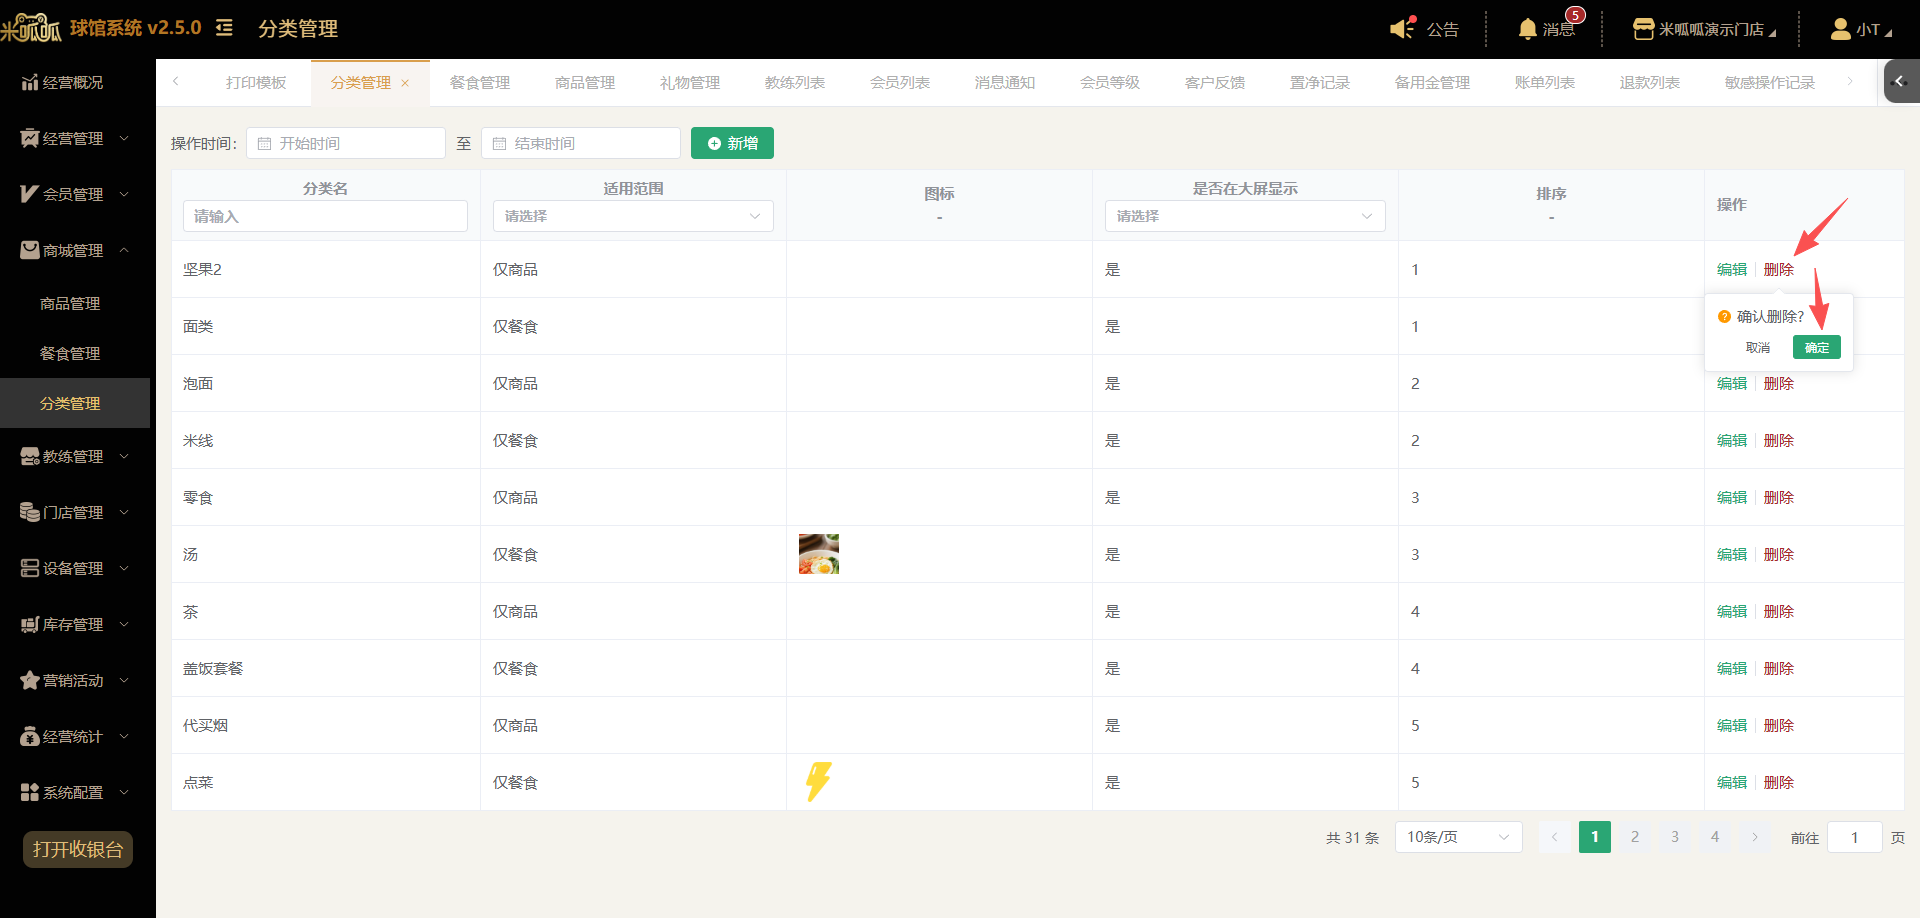Image resolution: width=1920 pixels, height=918 pixels.
Task: Expand the 经营管理 sidebar menu
Action: pyautogui.click(x=75, y=138)
